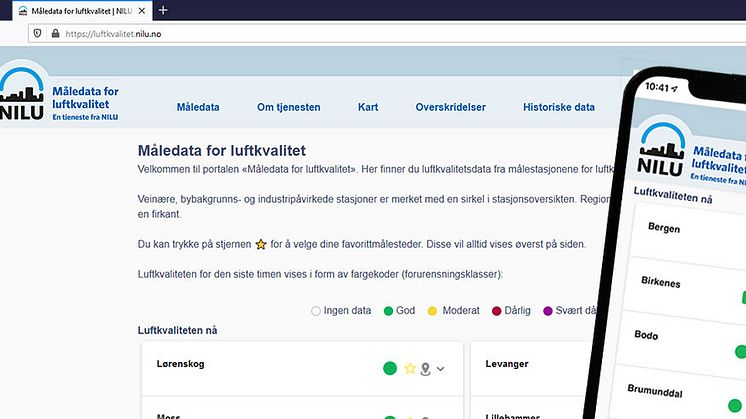Click the En tjeneste fra NILU tagline in the header

pos(85,117)
